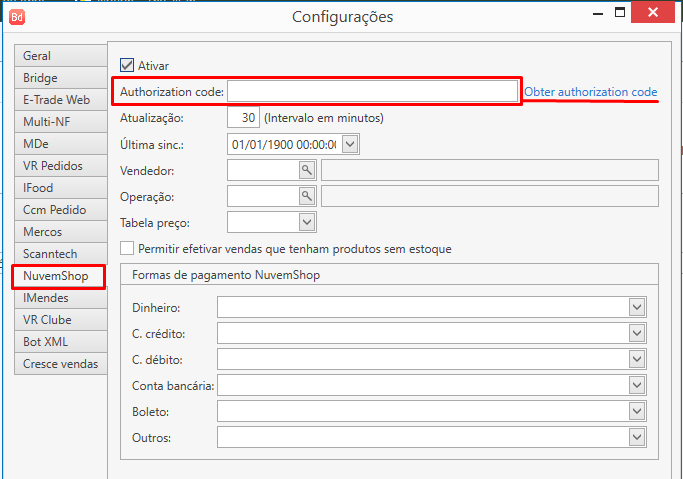Click the Atualização interval minutes field

pyautogui.click(x=243, y=118)
